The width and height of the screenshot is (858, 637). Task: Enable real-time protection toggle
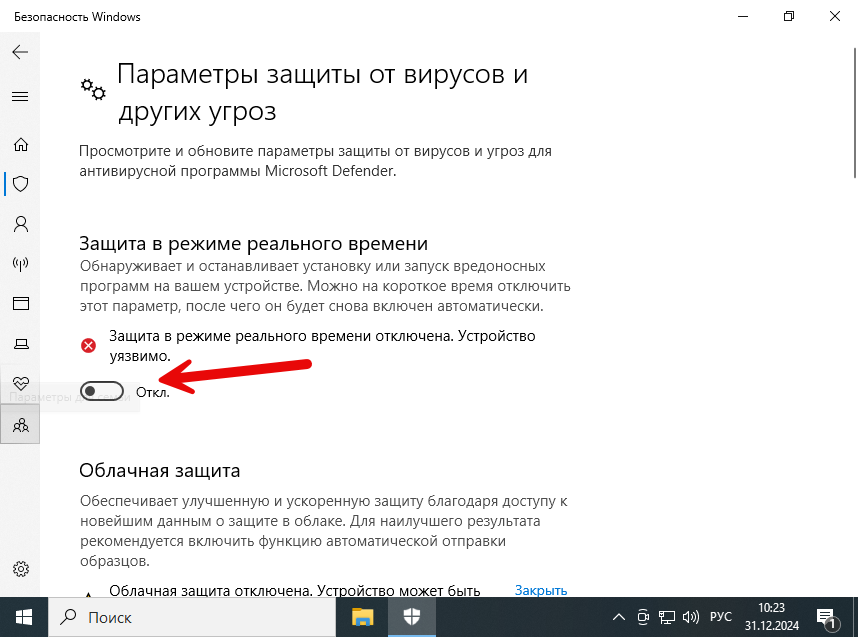pos(102,391)
